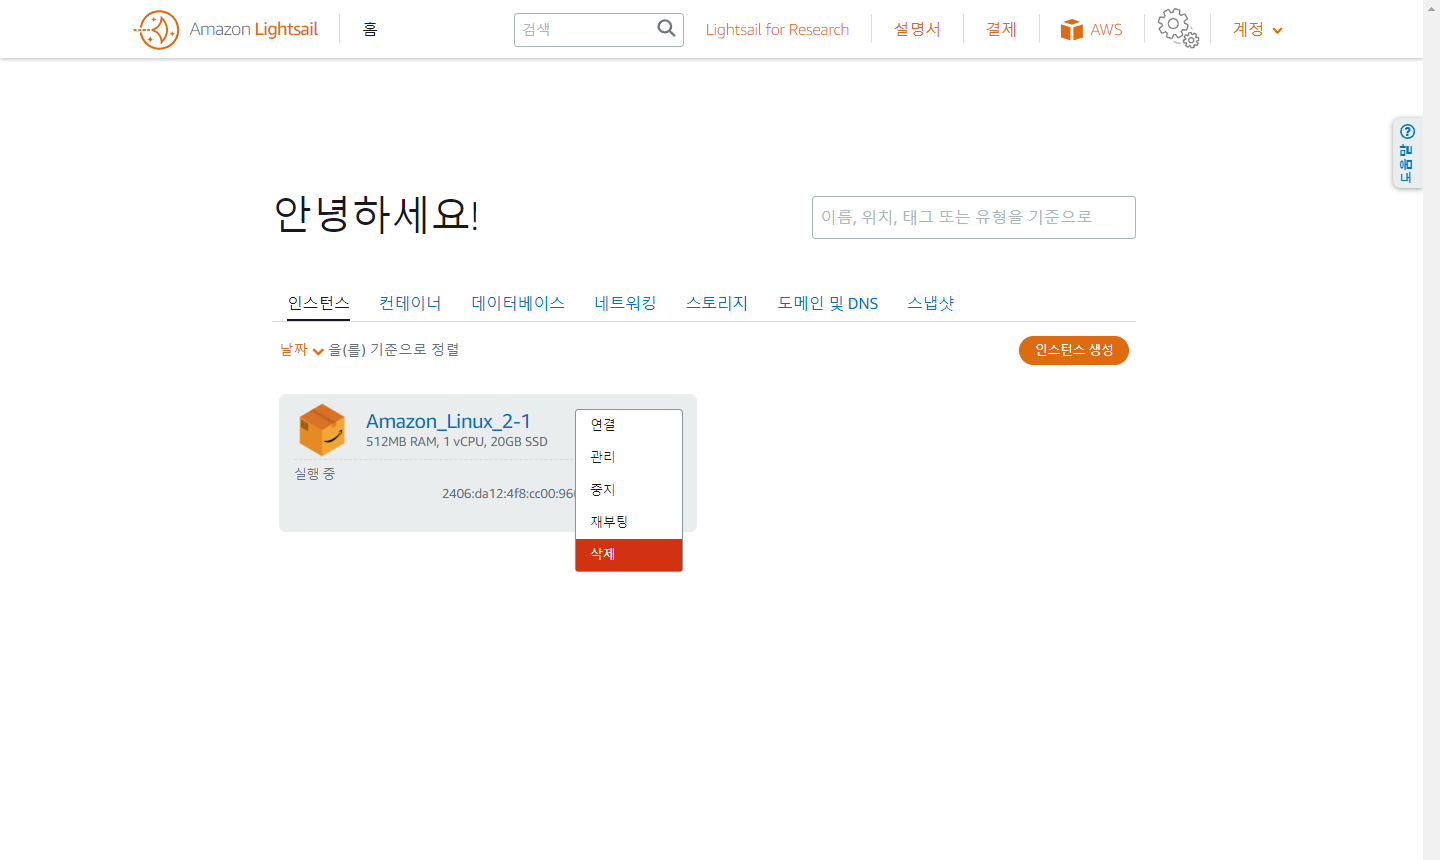Go to 홈 in the header
The height and width of the screenshot is (860, 1440).
point(370,30)
